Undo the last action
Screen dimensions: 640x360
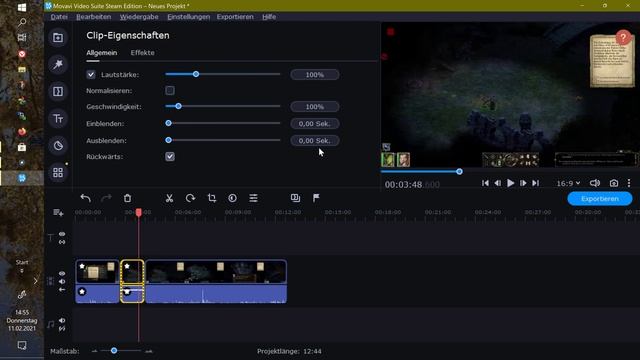(85, 198)
